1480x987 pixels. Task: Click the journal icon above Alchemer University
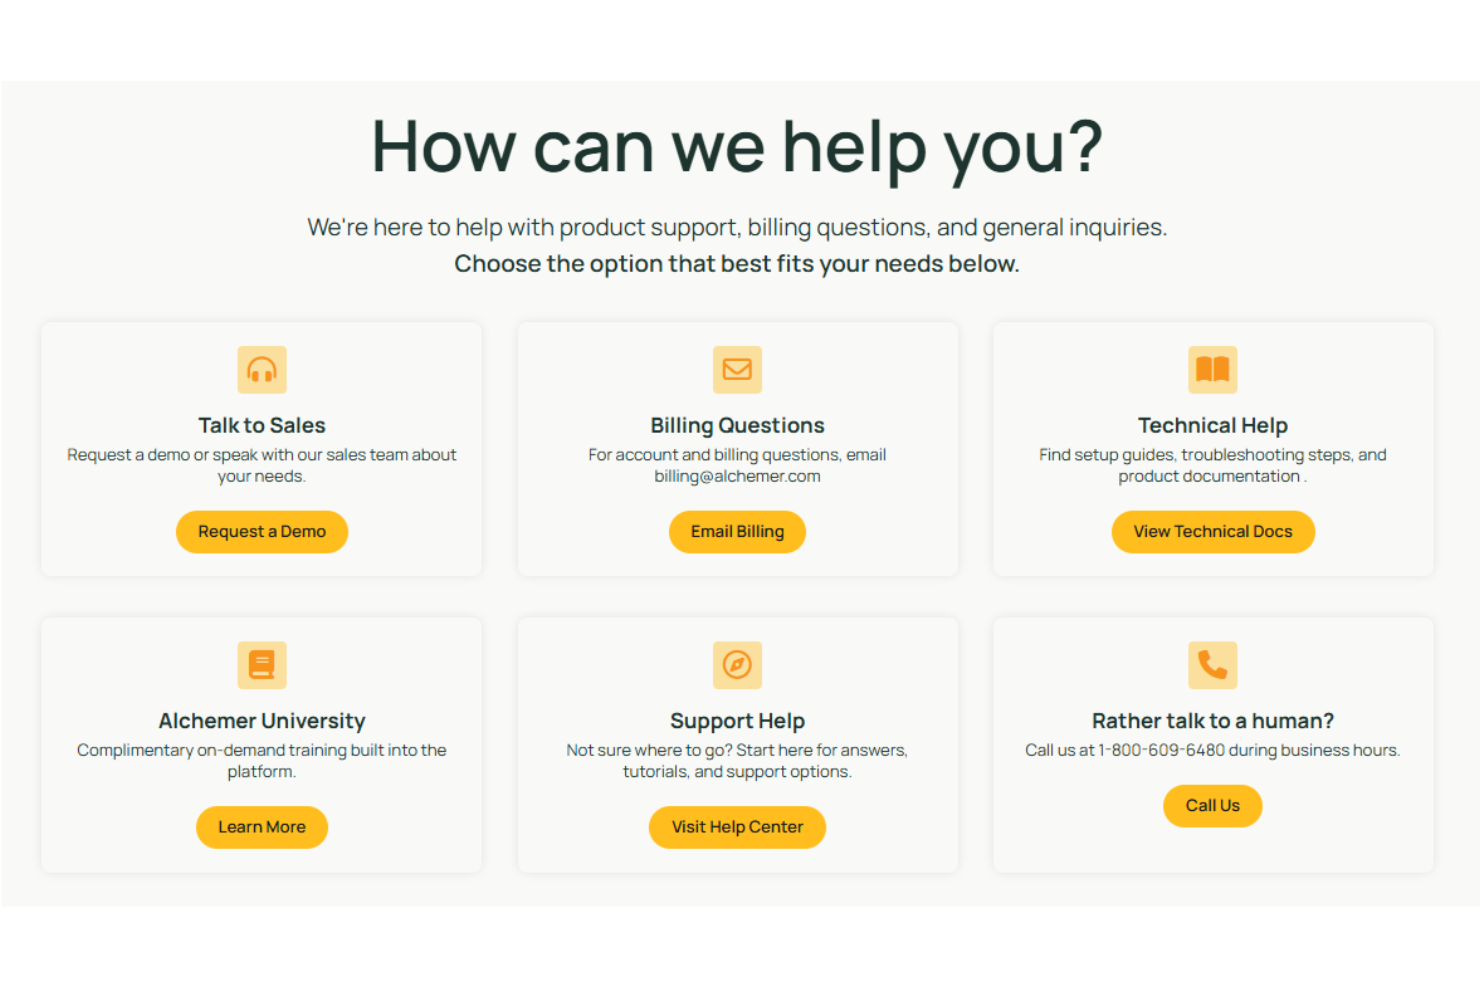[261, 664]
